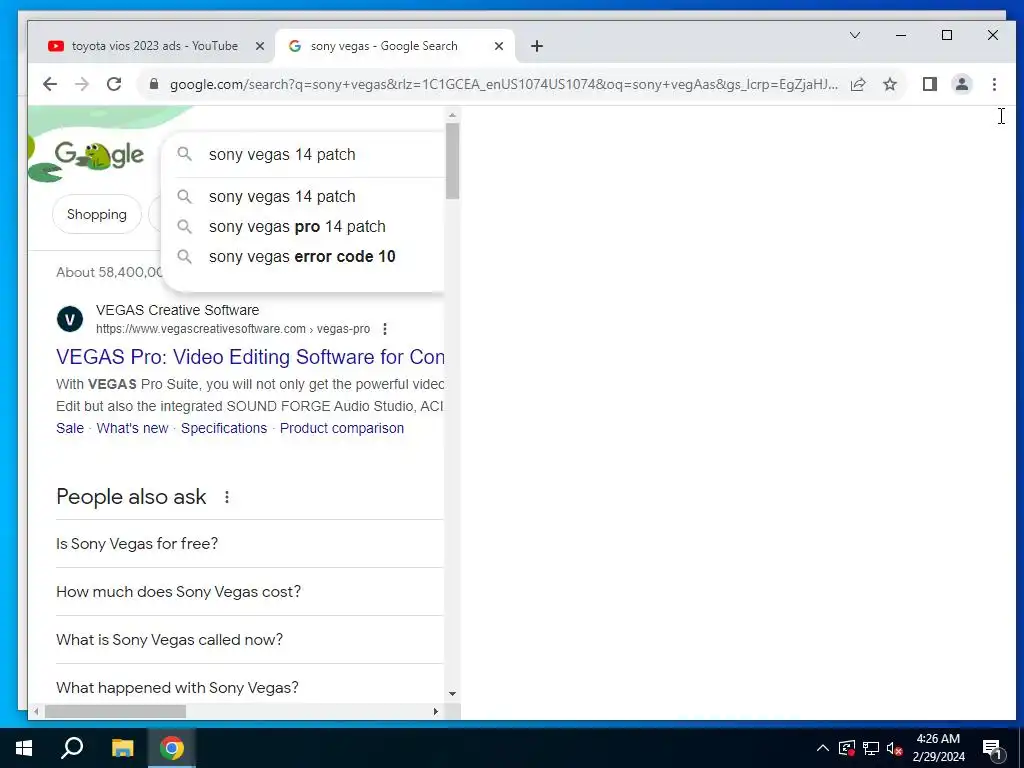Open the People also ask options dots
The image size is (1024, 768).
click(227, 498)
